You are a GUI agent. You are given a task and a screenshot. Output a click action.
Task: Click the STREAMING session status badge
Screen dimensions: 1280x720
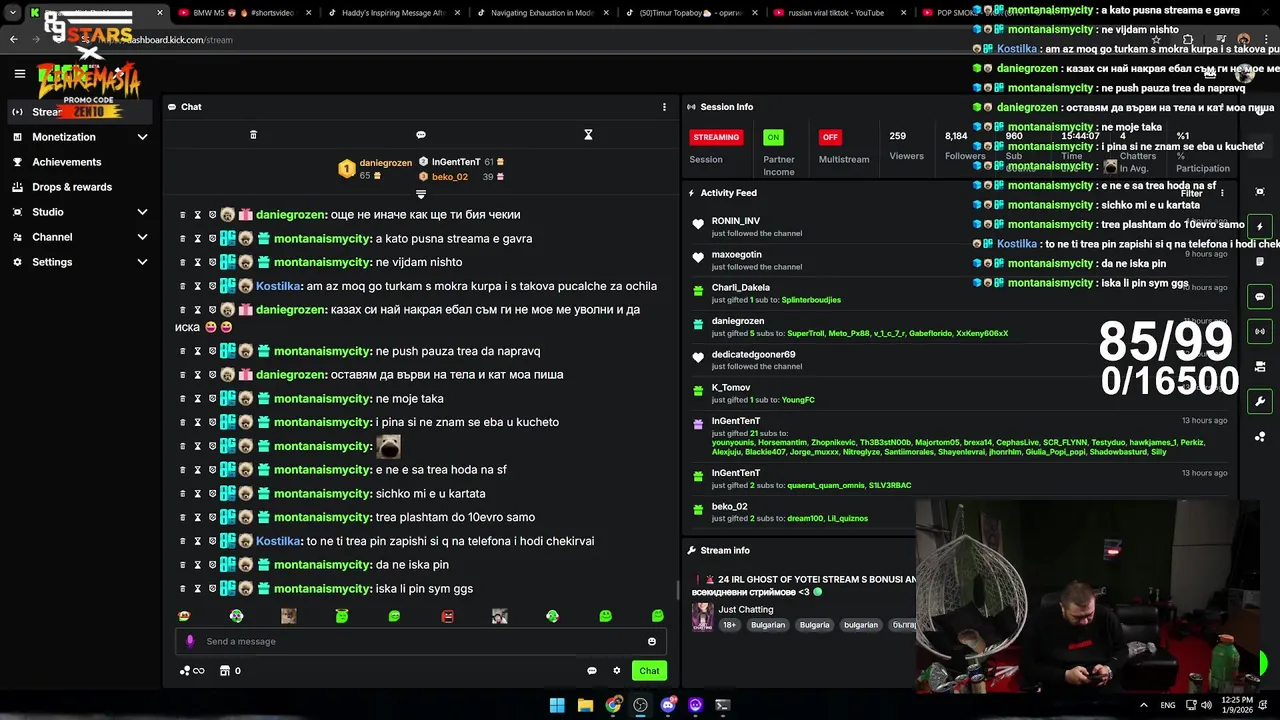716,137
